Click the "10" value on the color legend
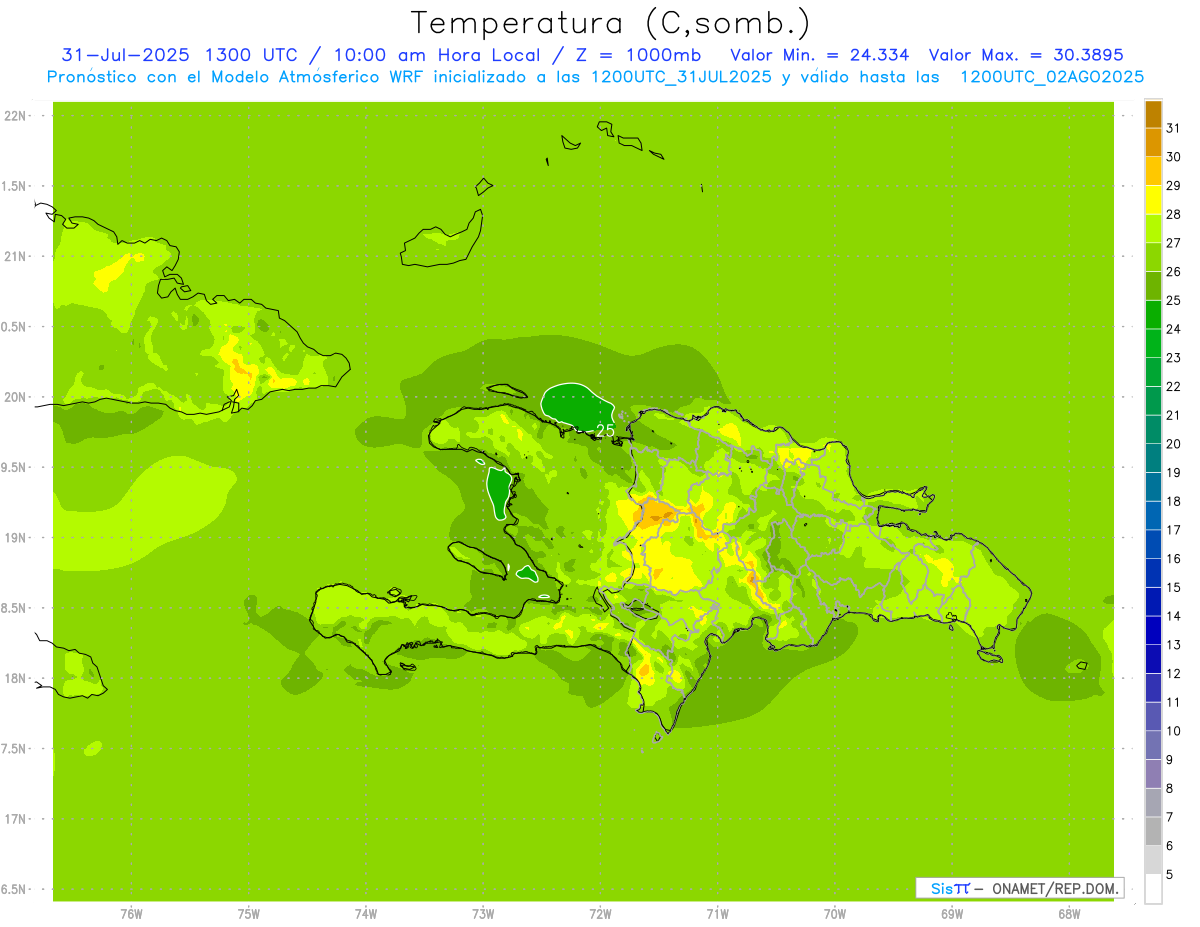Viewport: 1200px width, 927px height. pyautogui.click(x=1173, y=731)
